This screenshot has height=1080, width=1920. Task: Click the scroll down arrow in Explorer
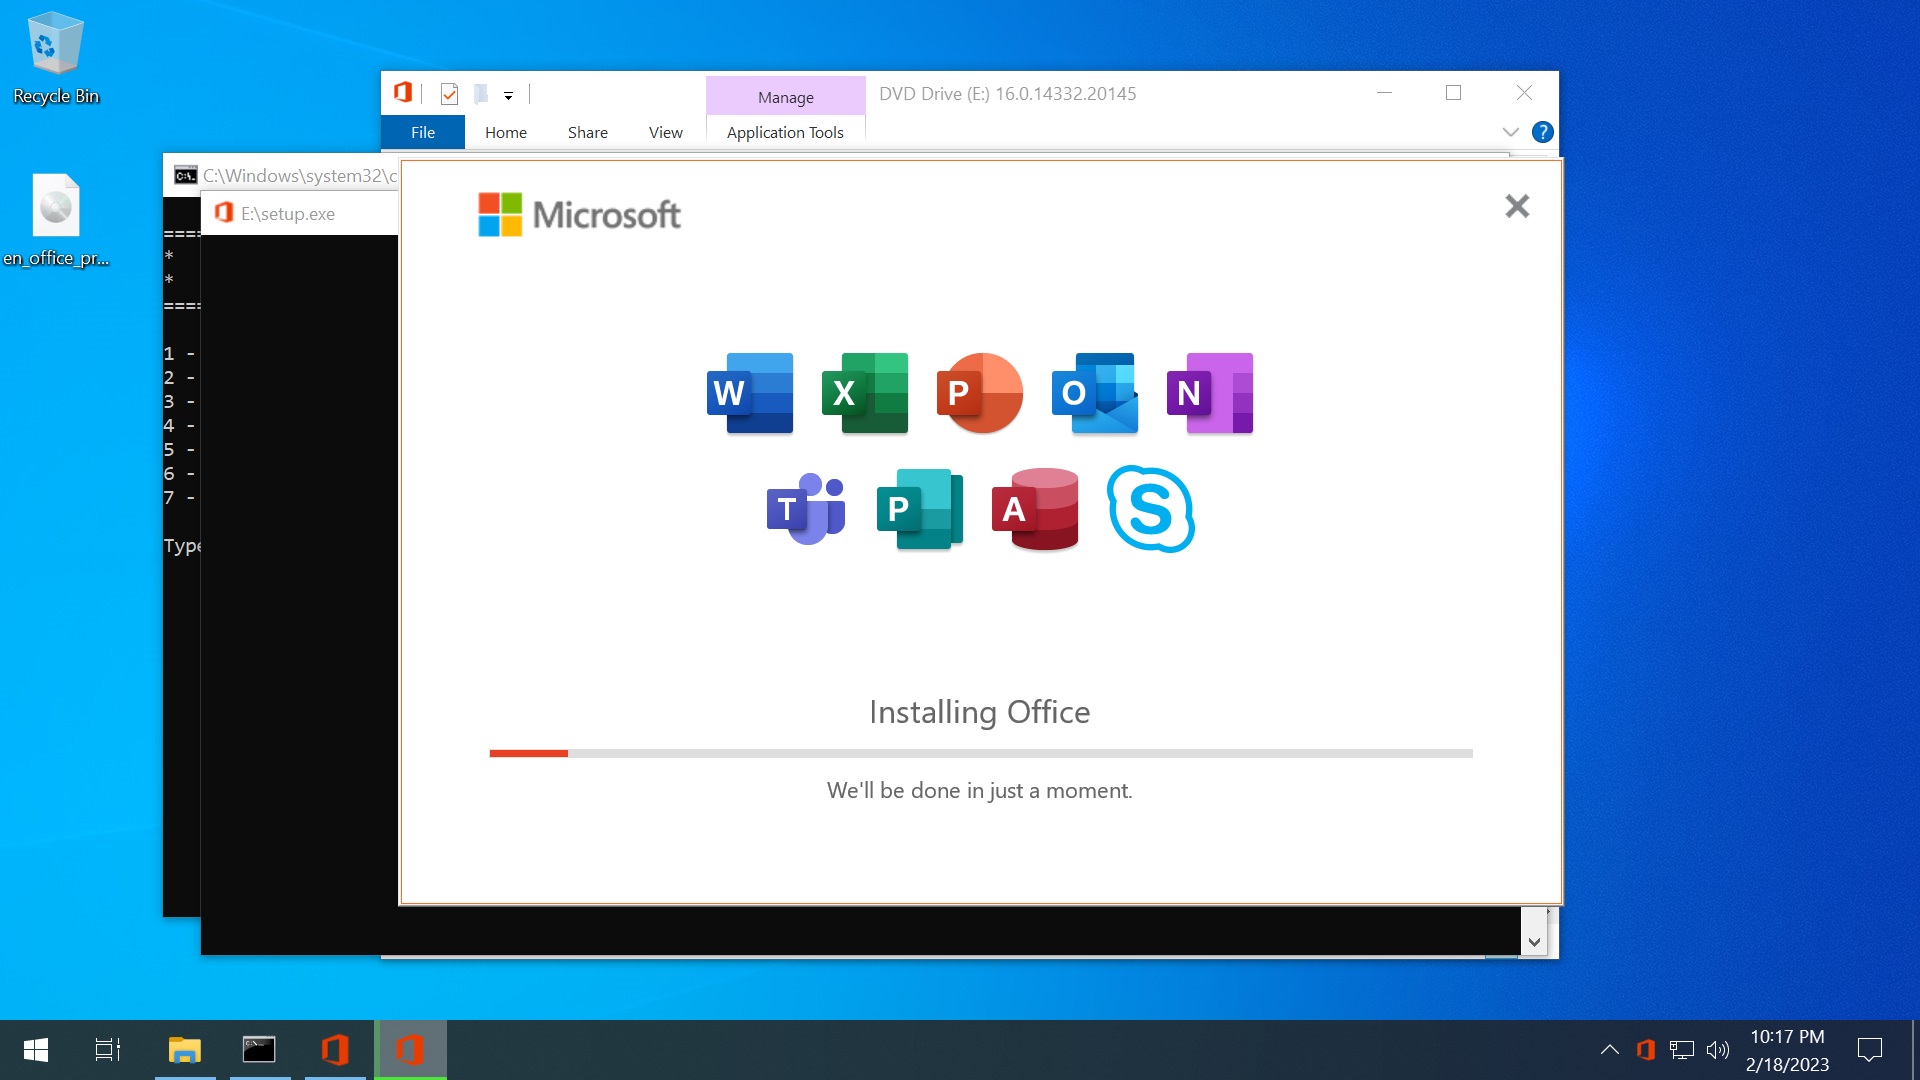tap(1535, 942)
